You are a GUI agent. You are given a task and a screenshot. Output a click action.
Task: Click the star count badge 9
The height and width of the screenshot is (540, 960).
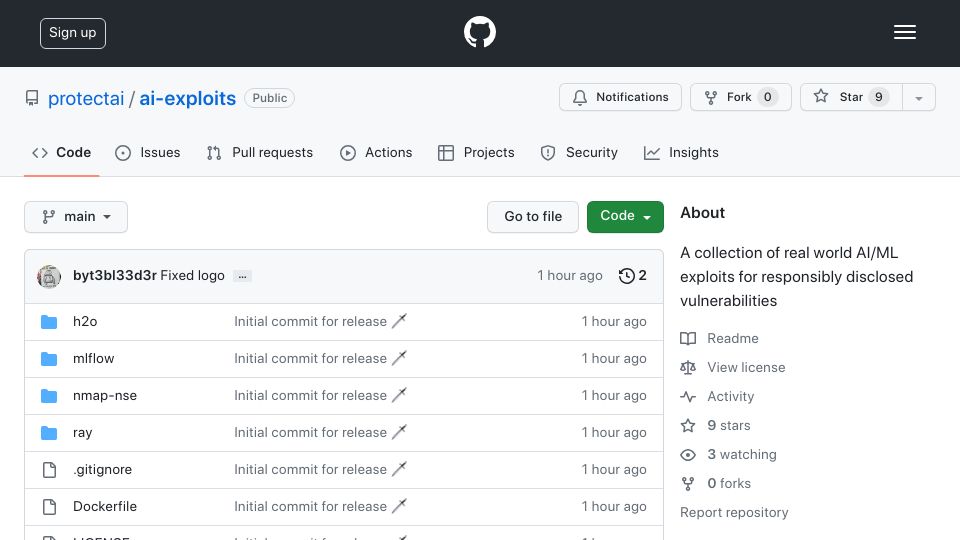[879, 97]
